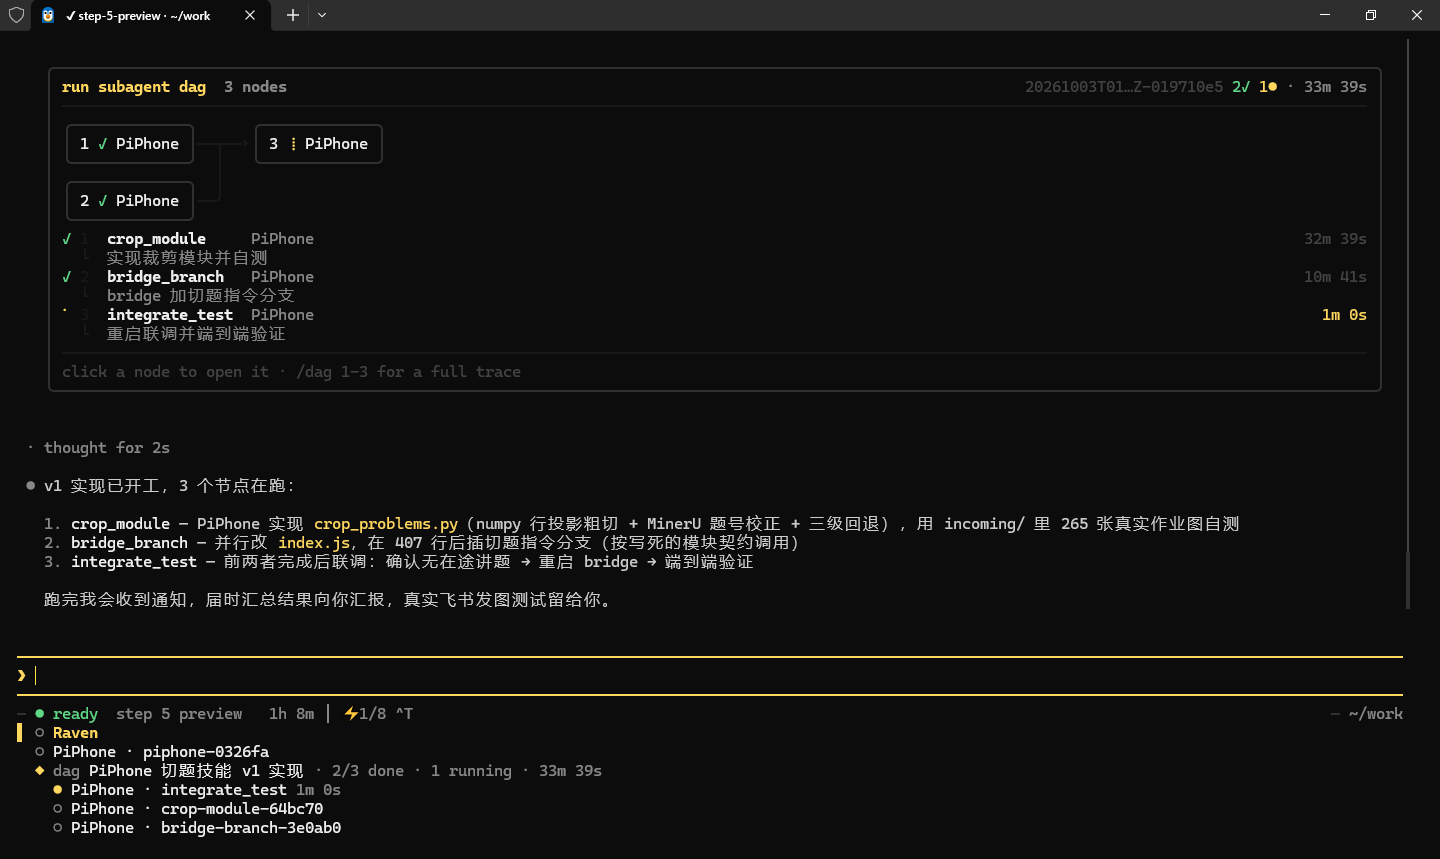Click the yellow diamond beside the dag entry
1440x859 pixels.
[40, 771]
